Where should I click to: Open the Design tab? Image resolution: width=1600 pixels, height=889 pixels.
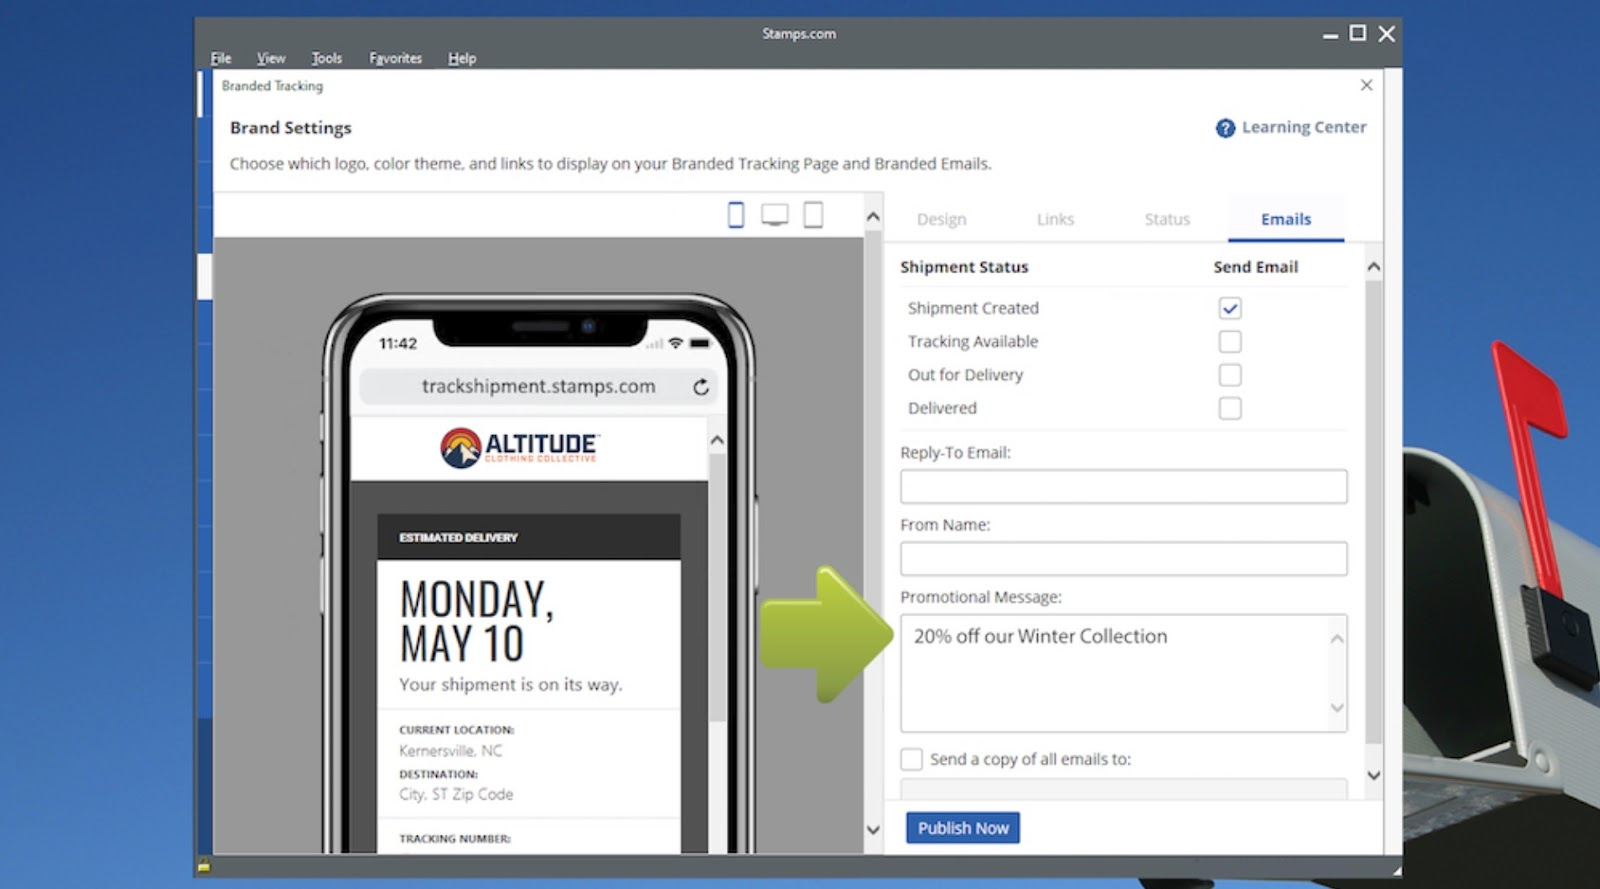click(941, 219)
